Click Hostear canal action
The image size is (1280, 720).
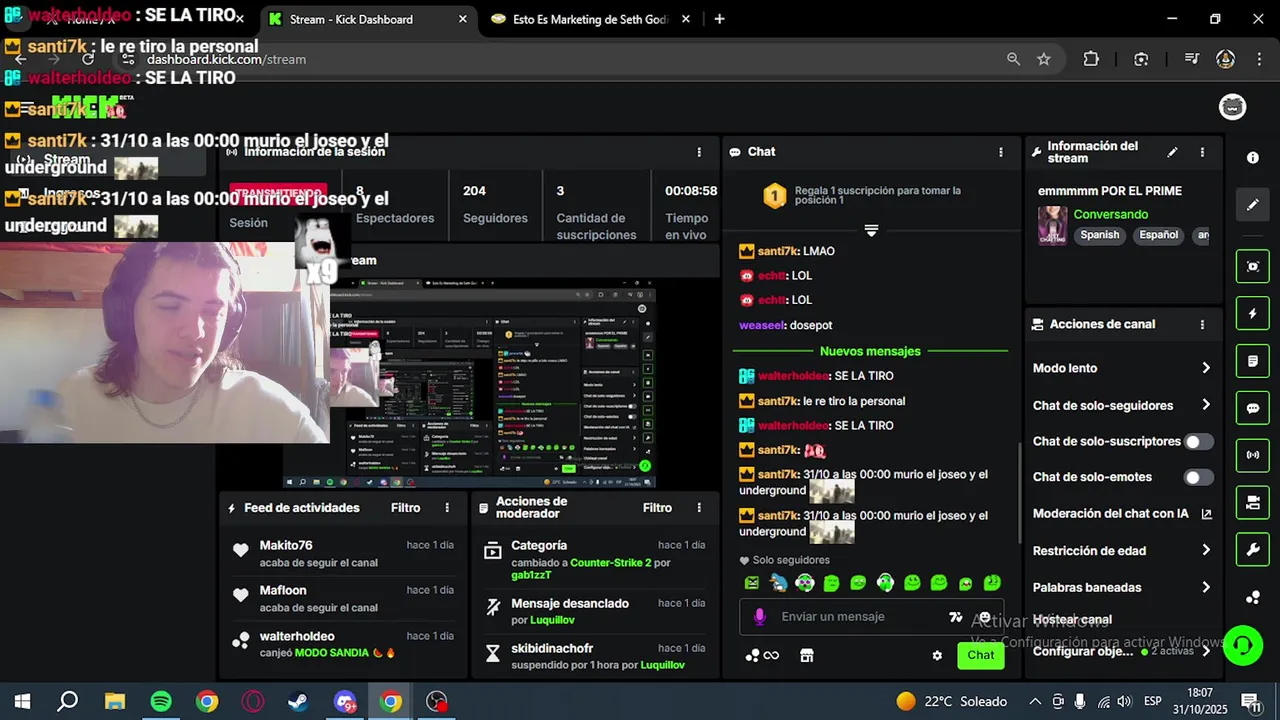click(1072, 620)
